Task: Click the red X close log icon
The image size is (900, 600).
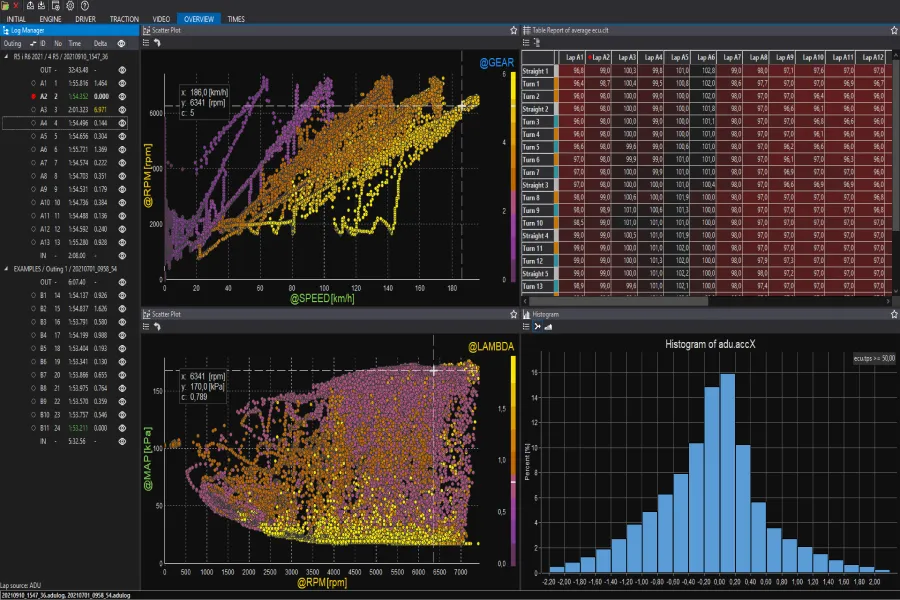Action: pyautogui.click(x=16, y=6)
